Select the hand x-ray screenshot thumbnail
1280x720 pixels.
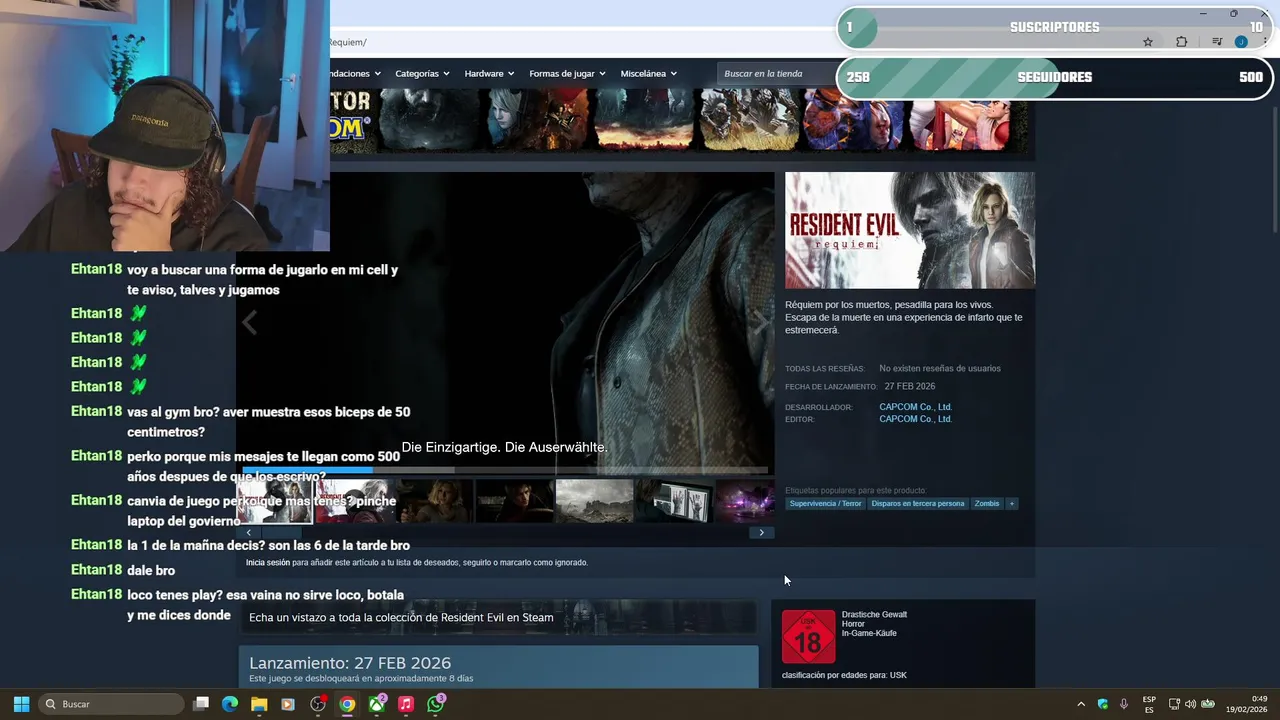[675, 501]
